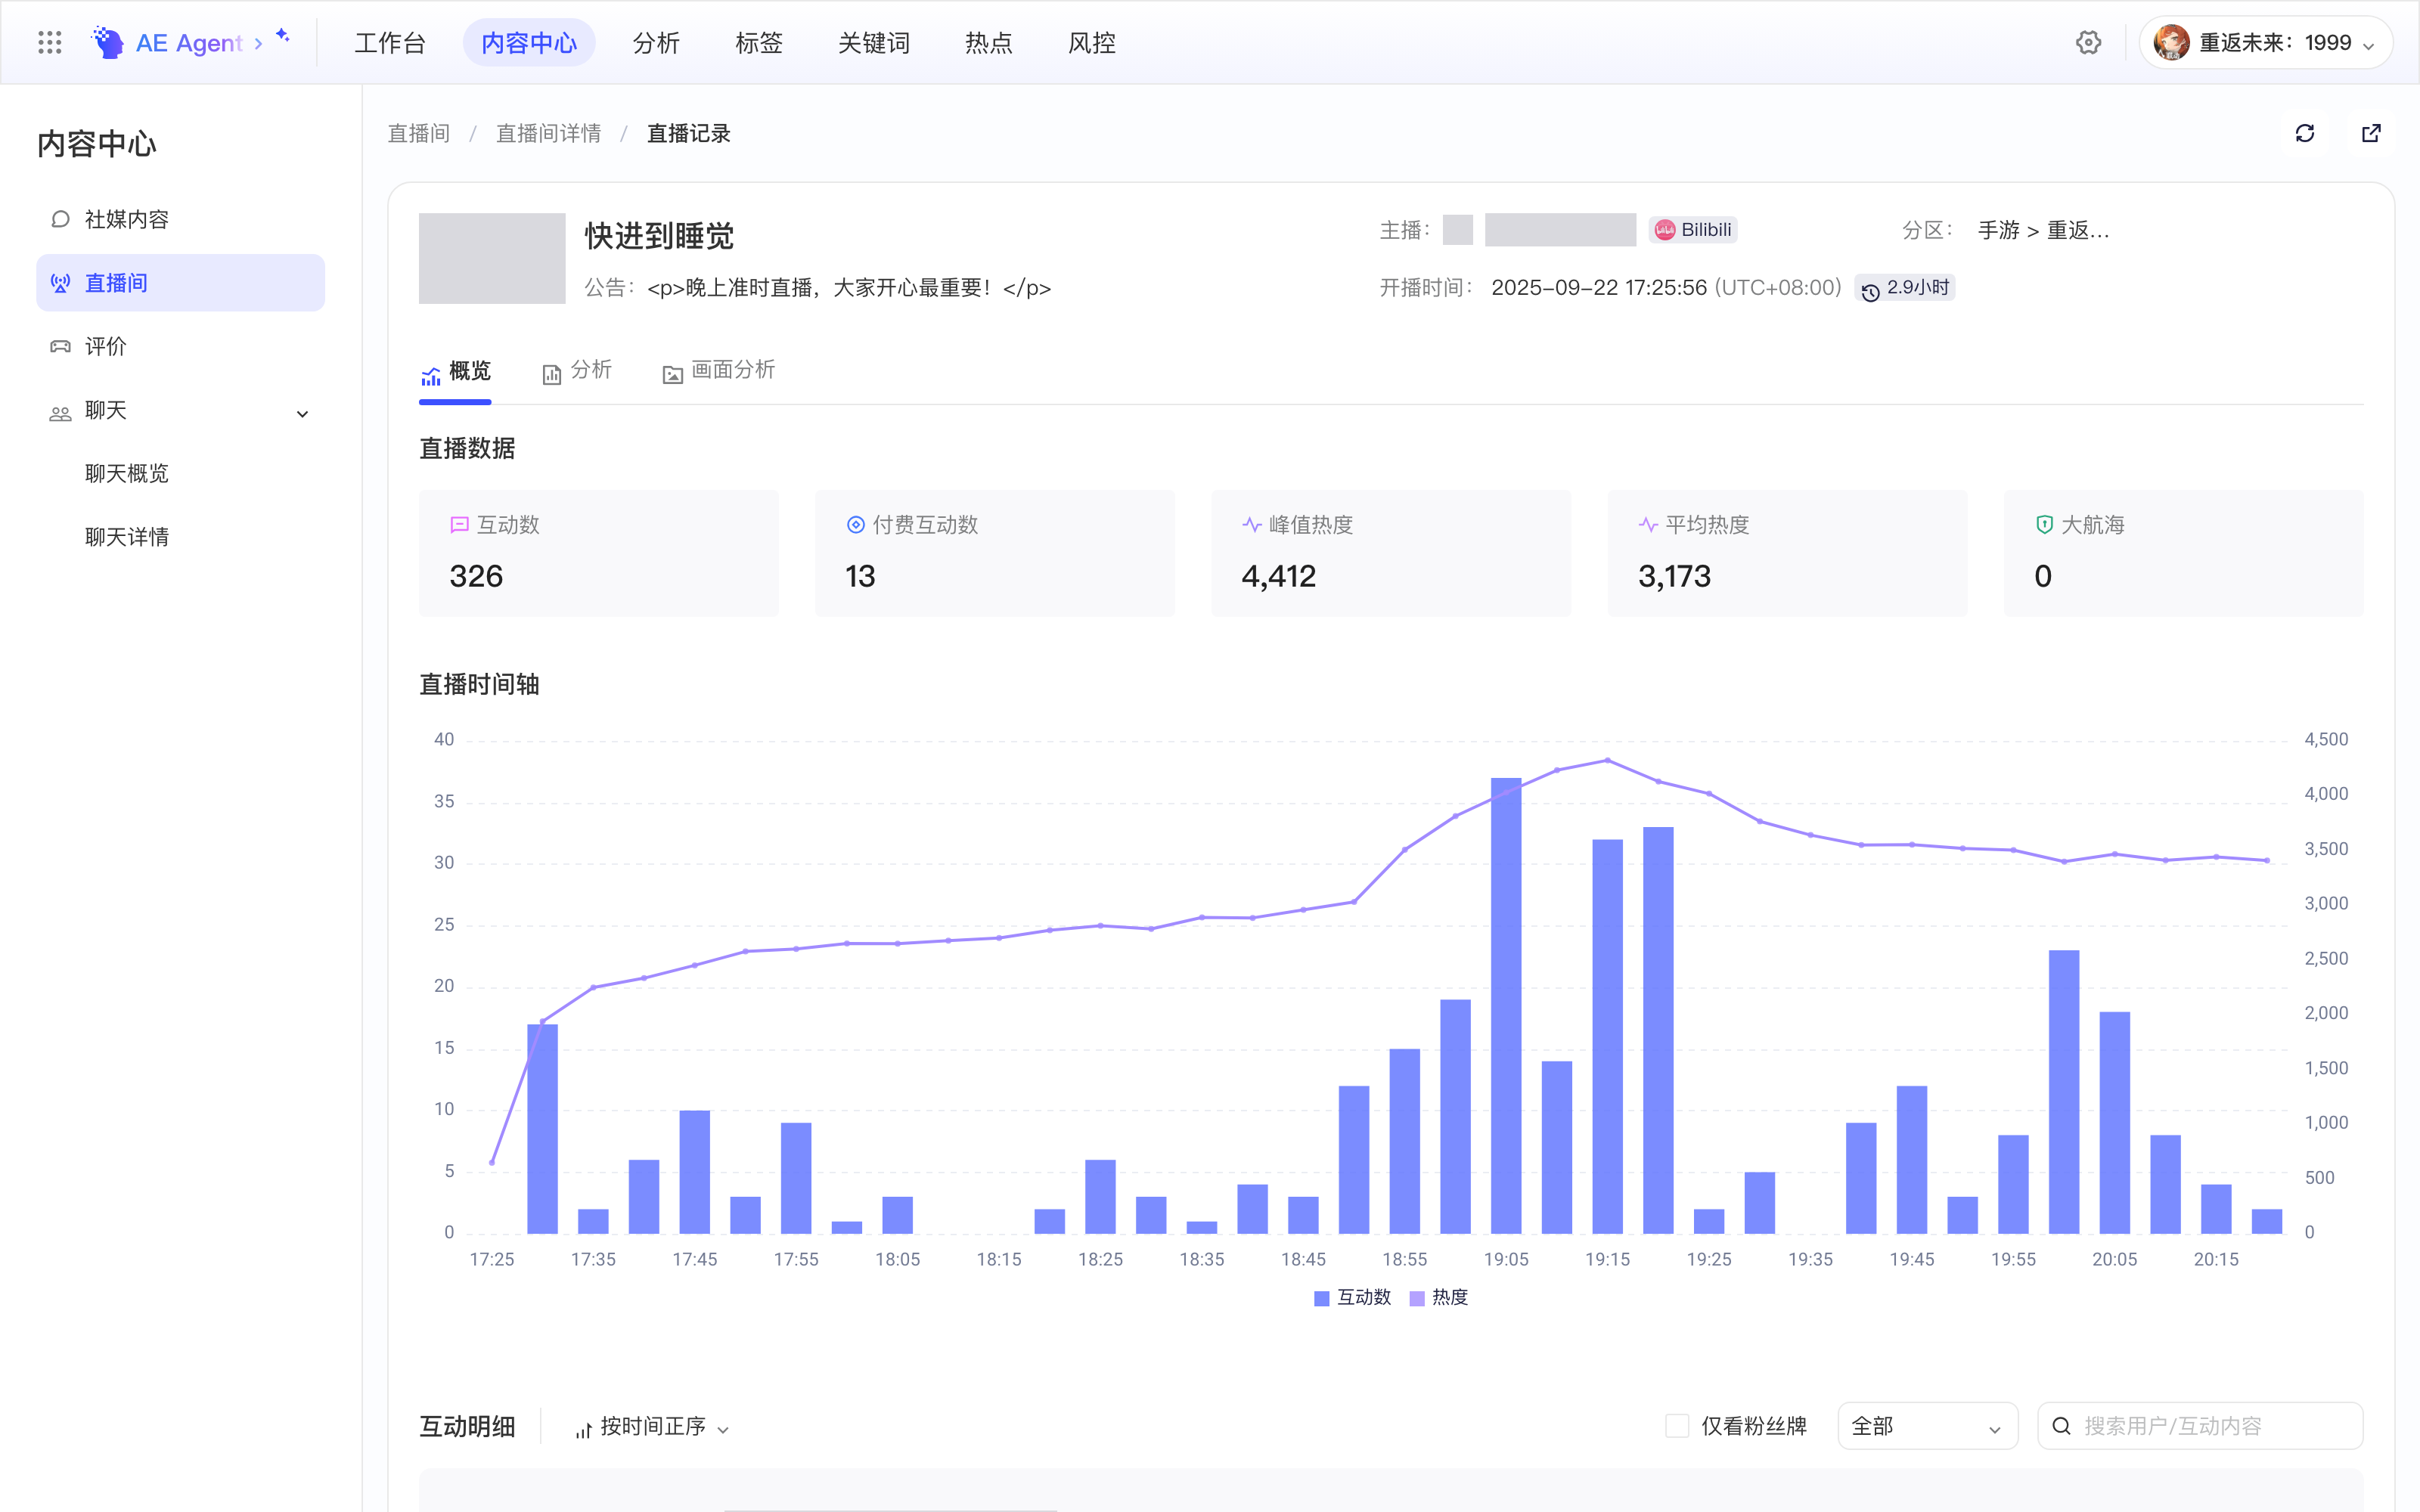Screen dimensions: 2420x1512
Task: Open 聊天概览 in sidebar
Action: click(x=127, y=473)
